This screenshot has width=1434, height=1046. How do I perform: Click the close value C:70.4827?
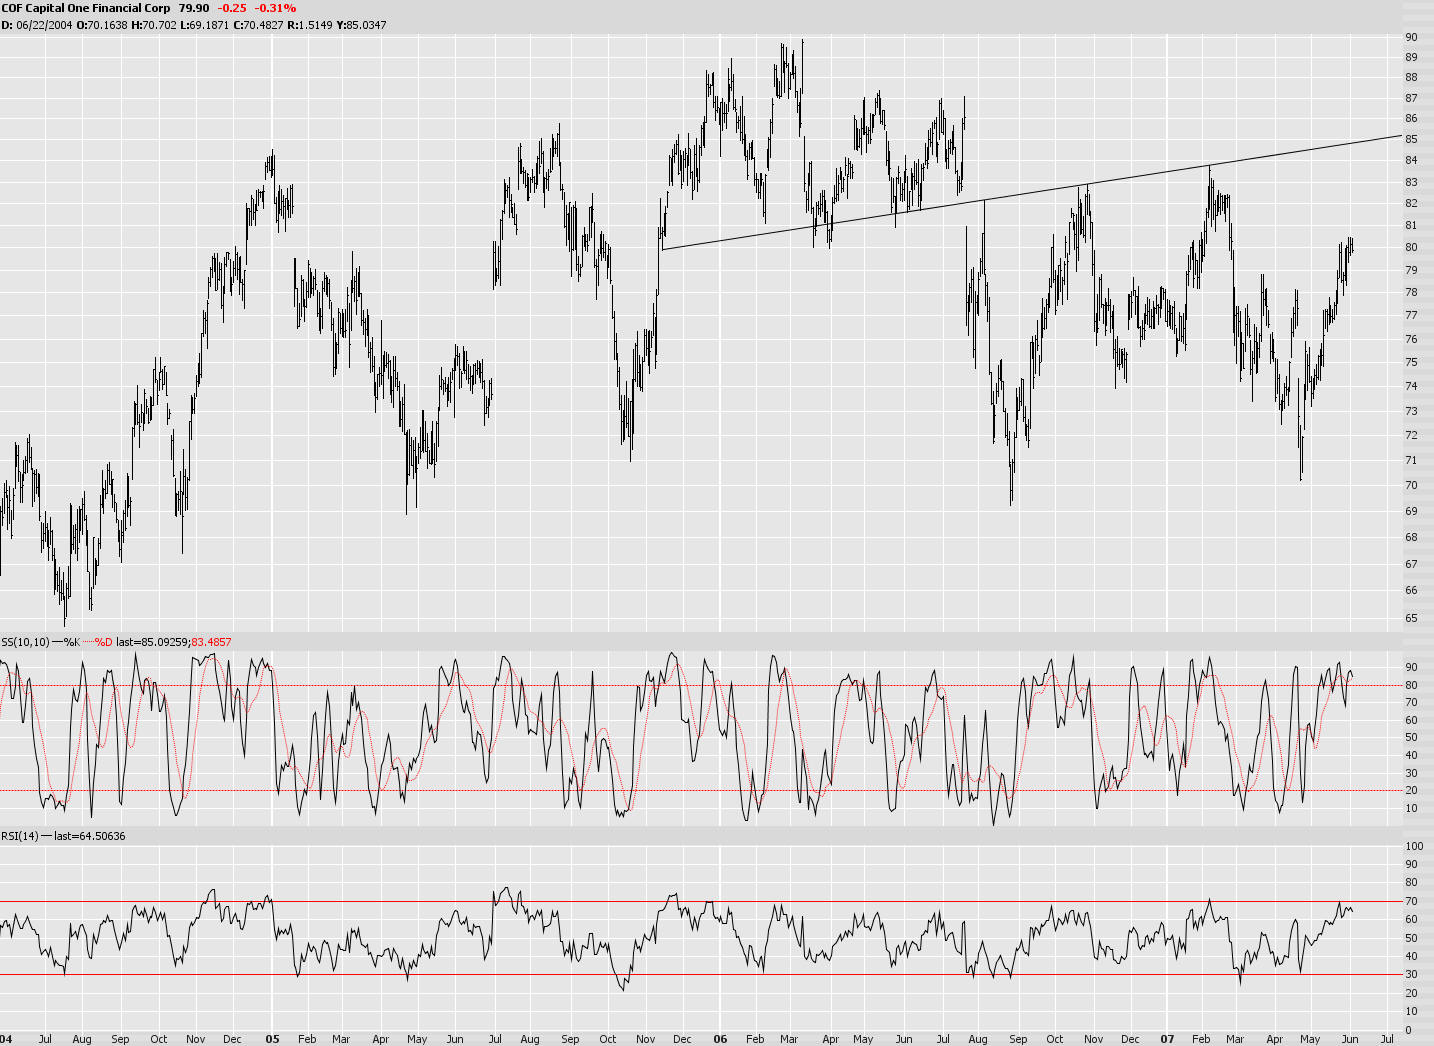258,25
